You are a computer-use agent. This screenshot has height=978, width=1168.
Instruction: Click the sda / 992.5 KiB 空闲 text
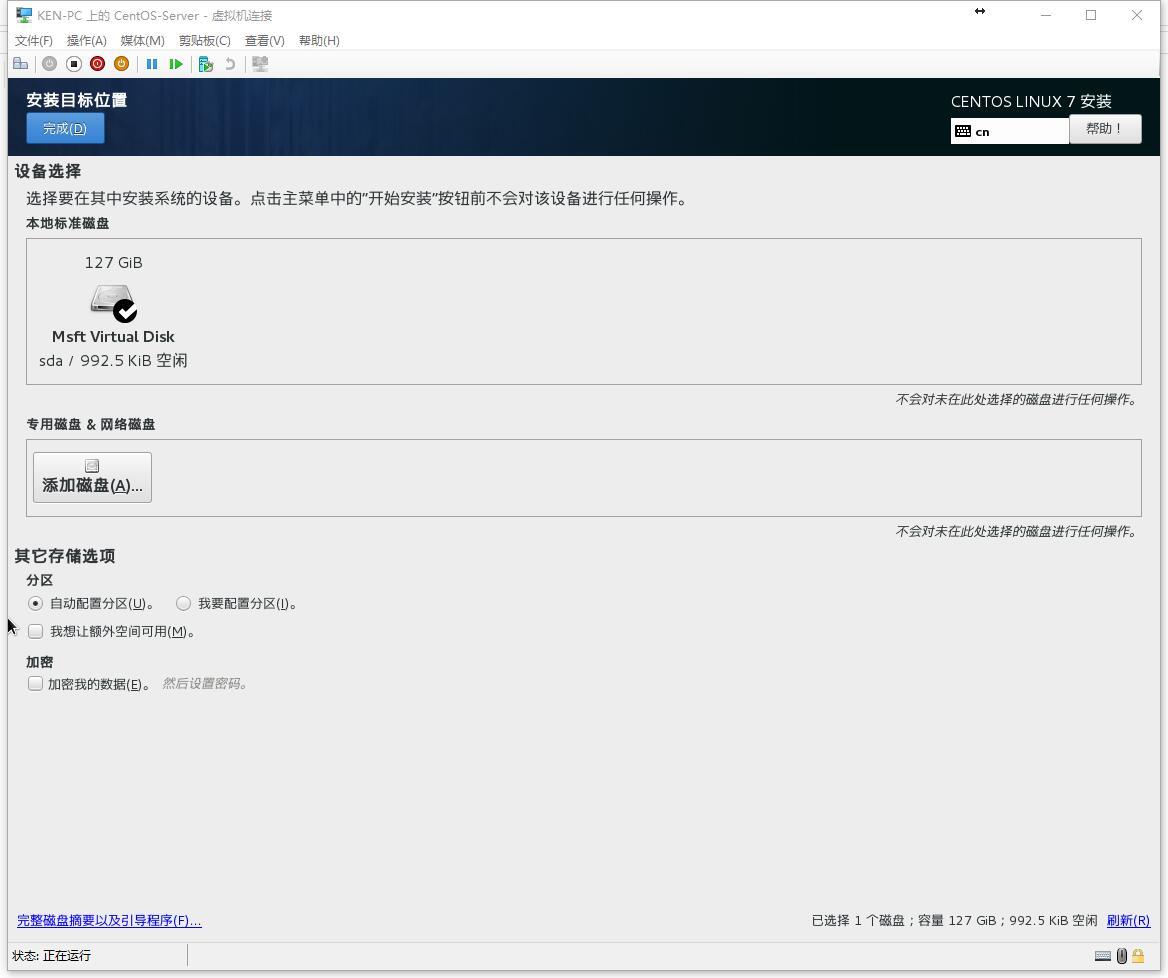point(113,361)
